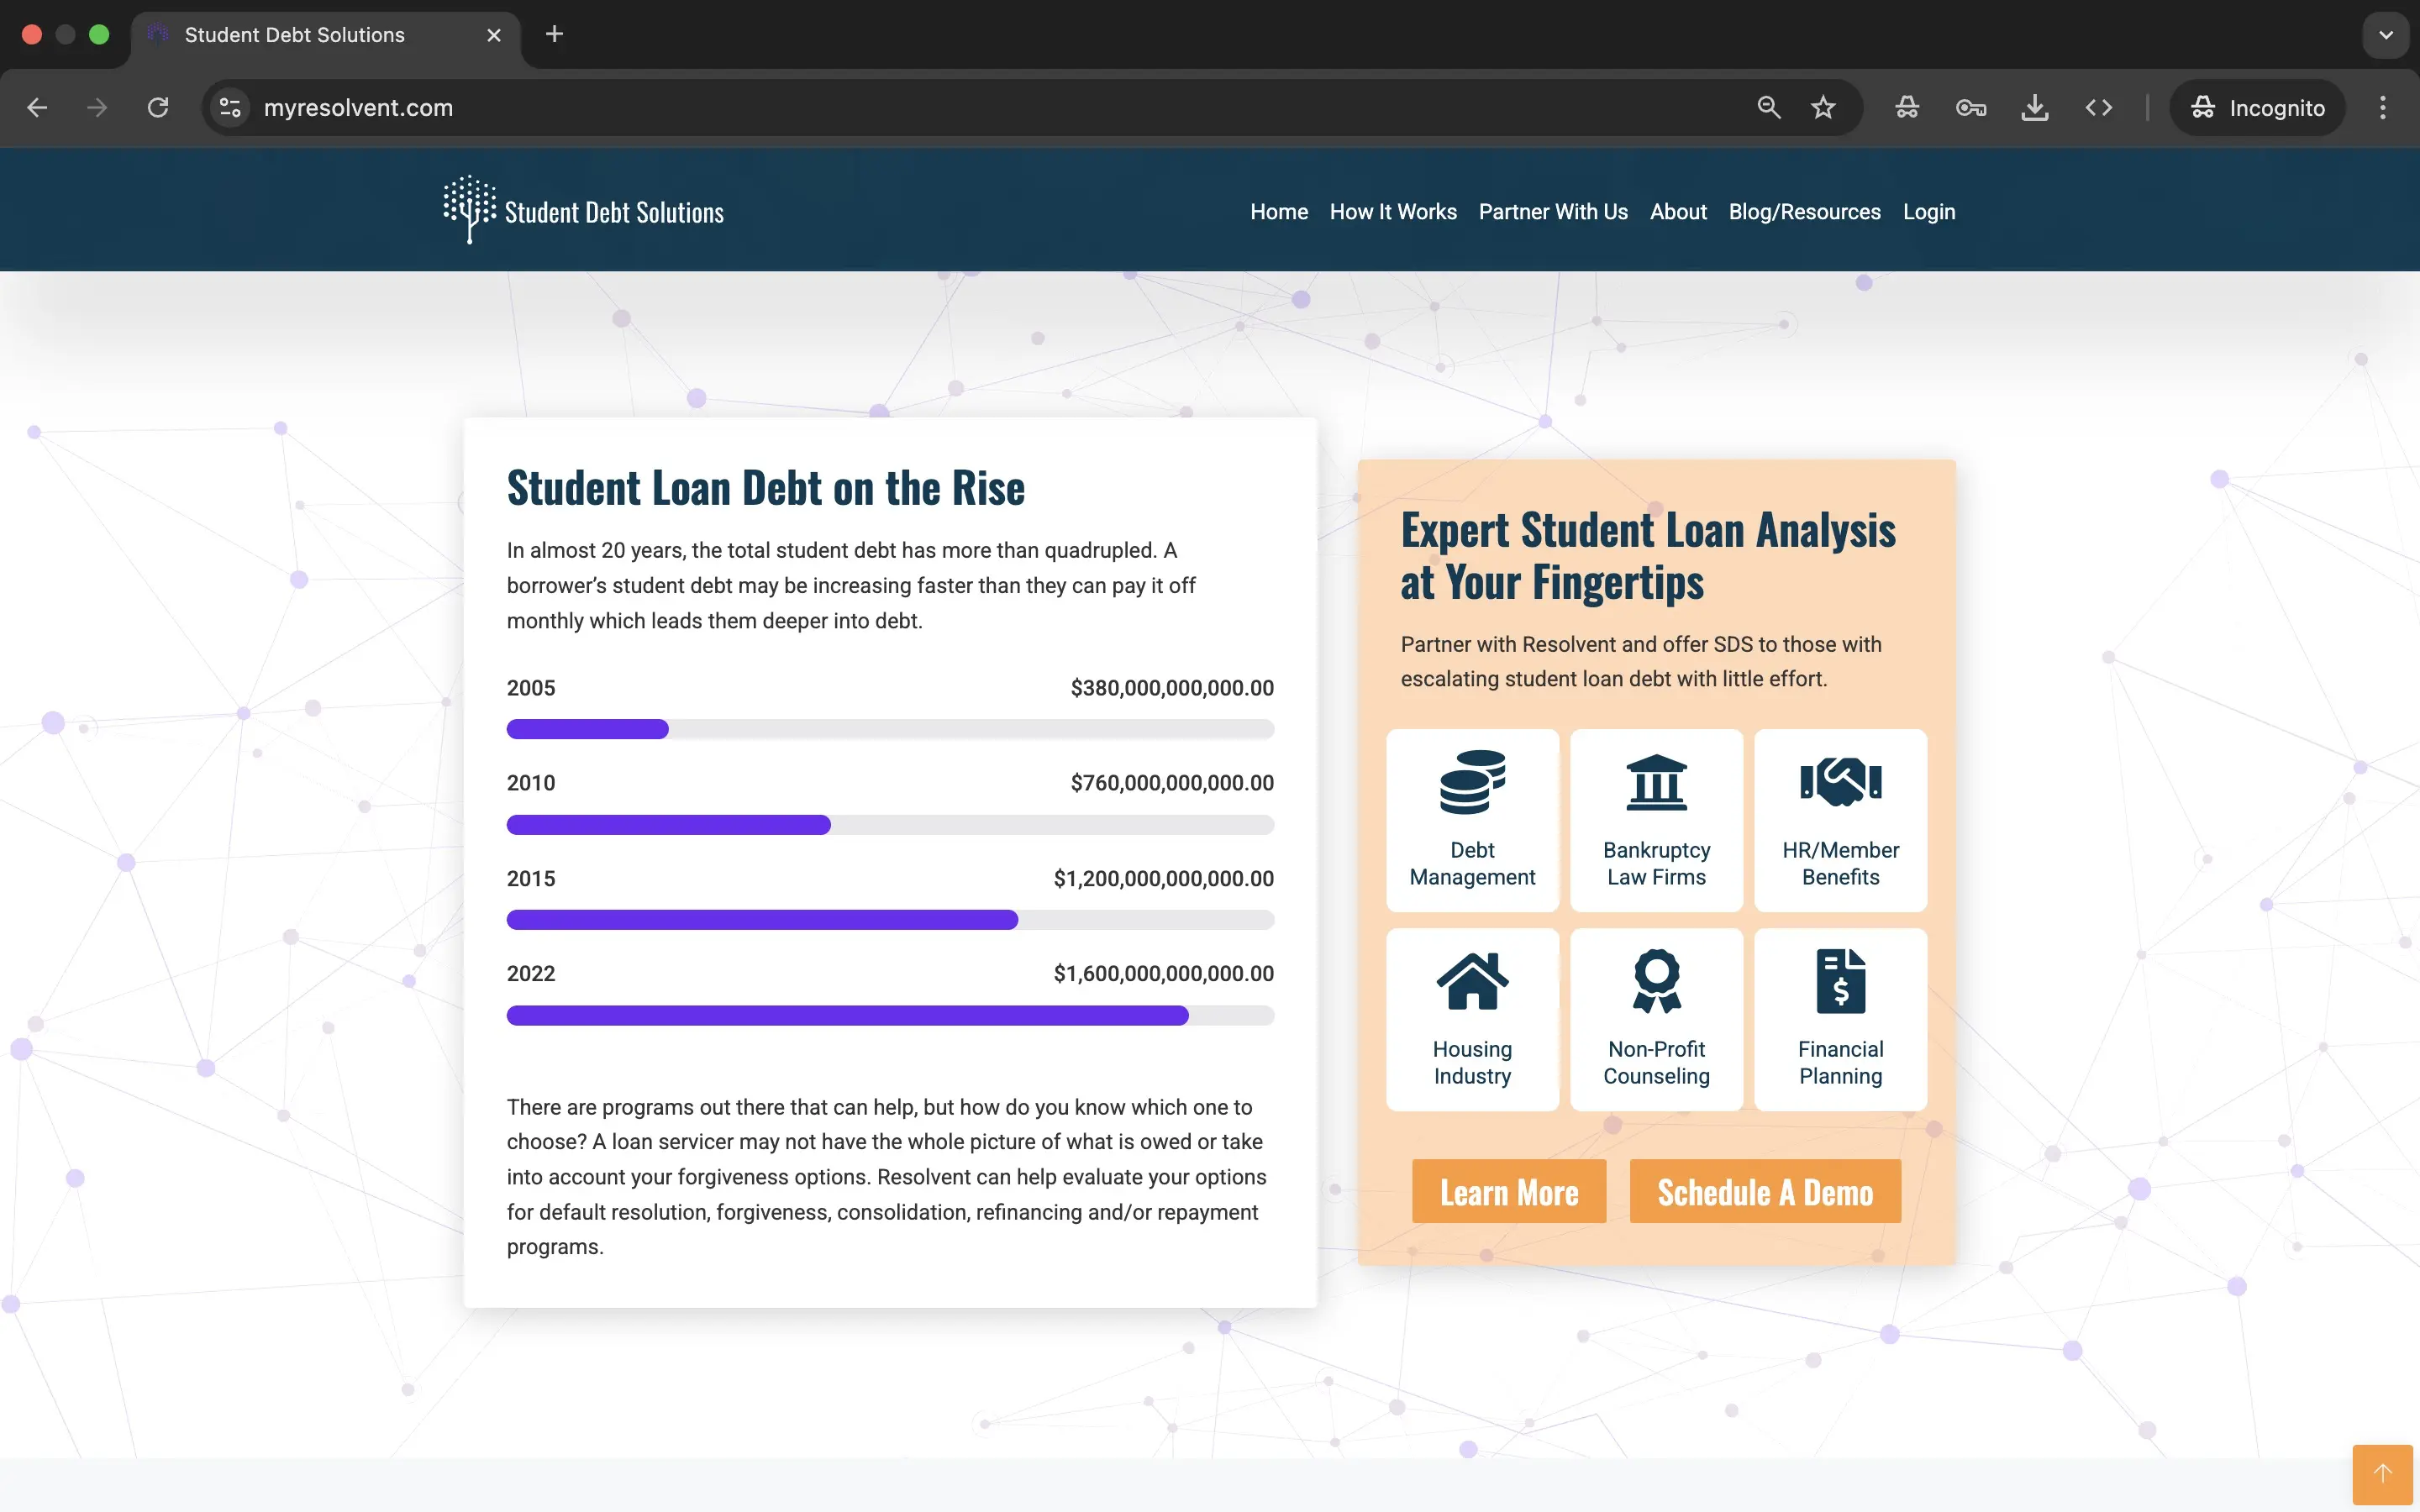Screen dimensions: 2420x1512
Task: Go to the How It Works page
Action: (1392, 212)
